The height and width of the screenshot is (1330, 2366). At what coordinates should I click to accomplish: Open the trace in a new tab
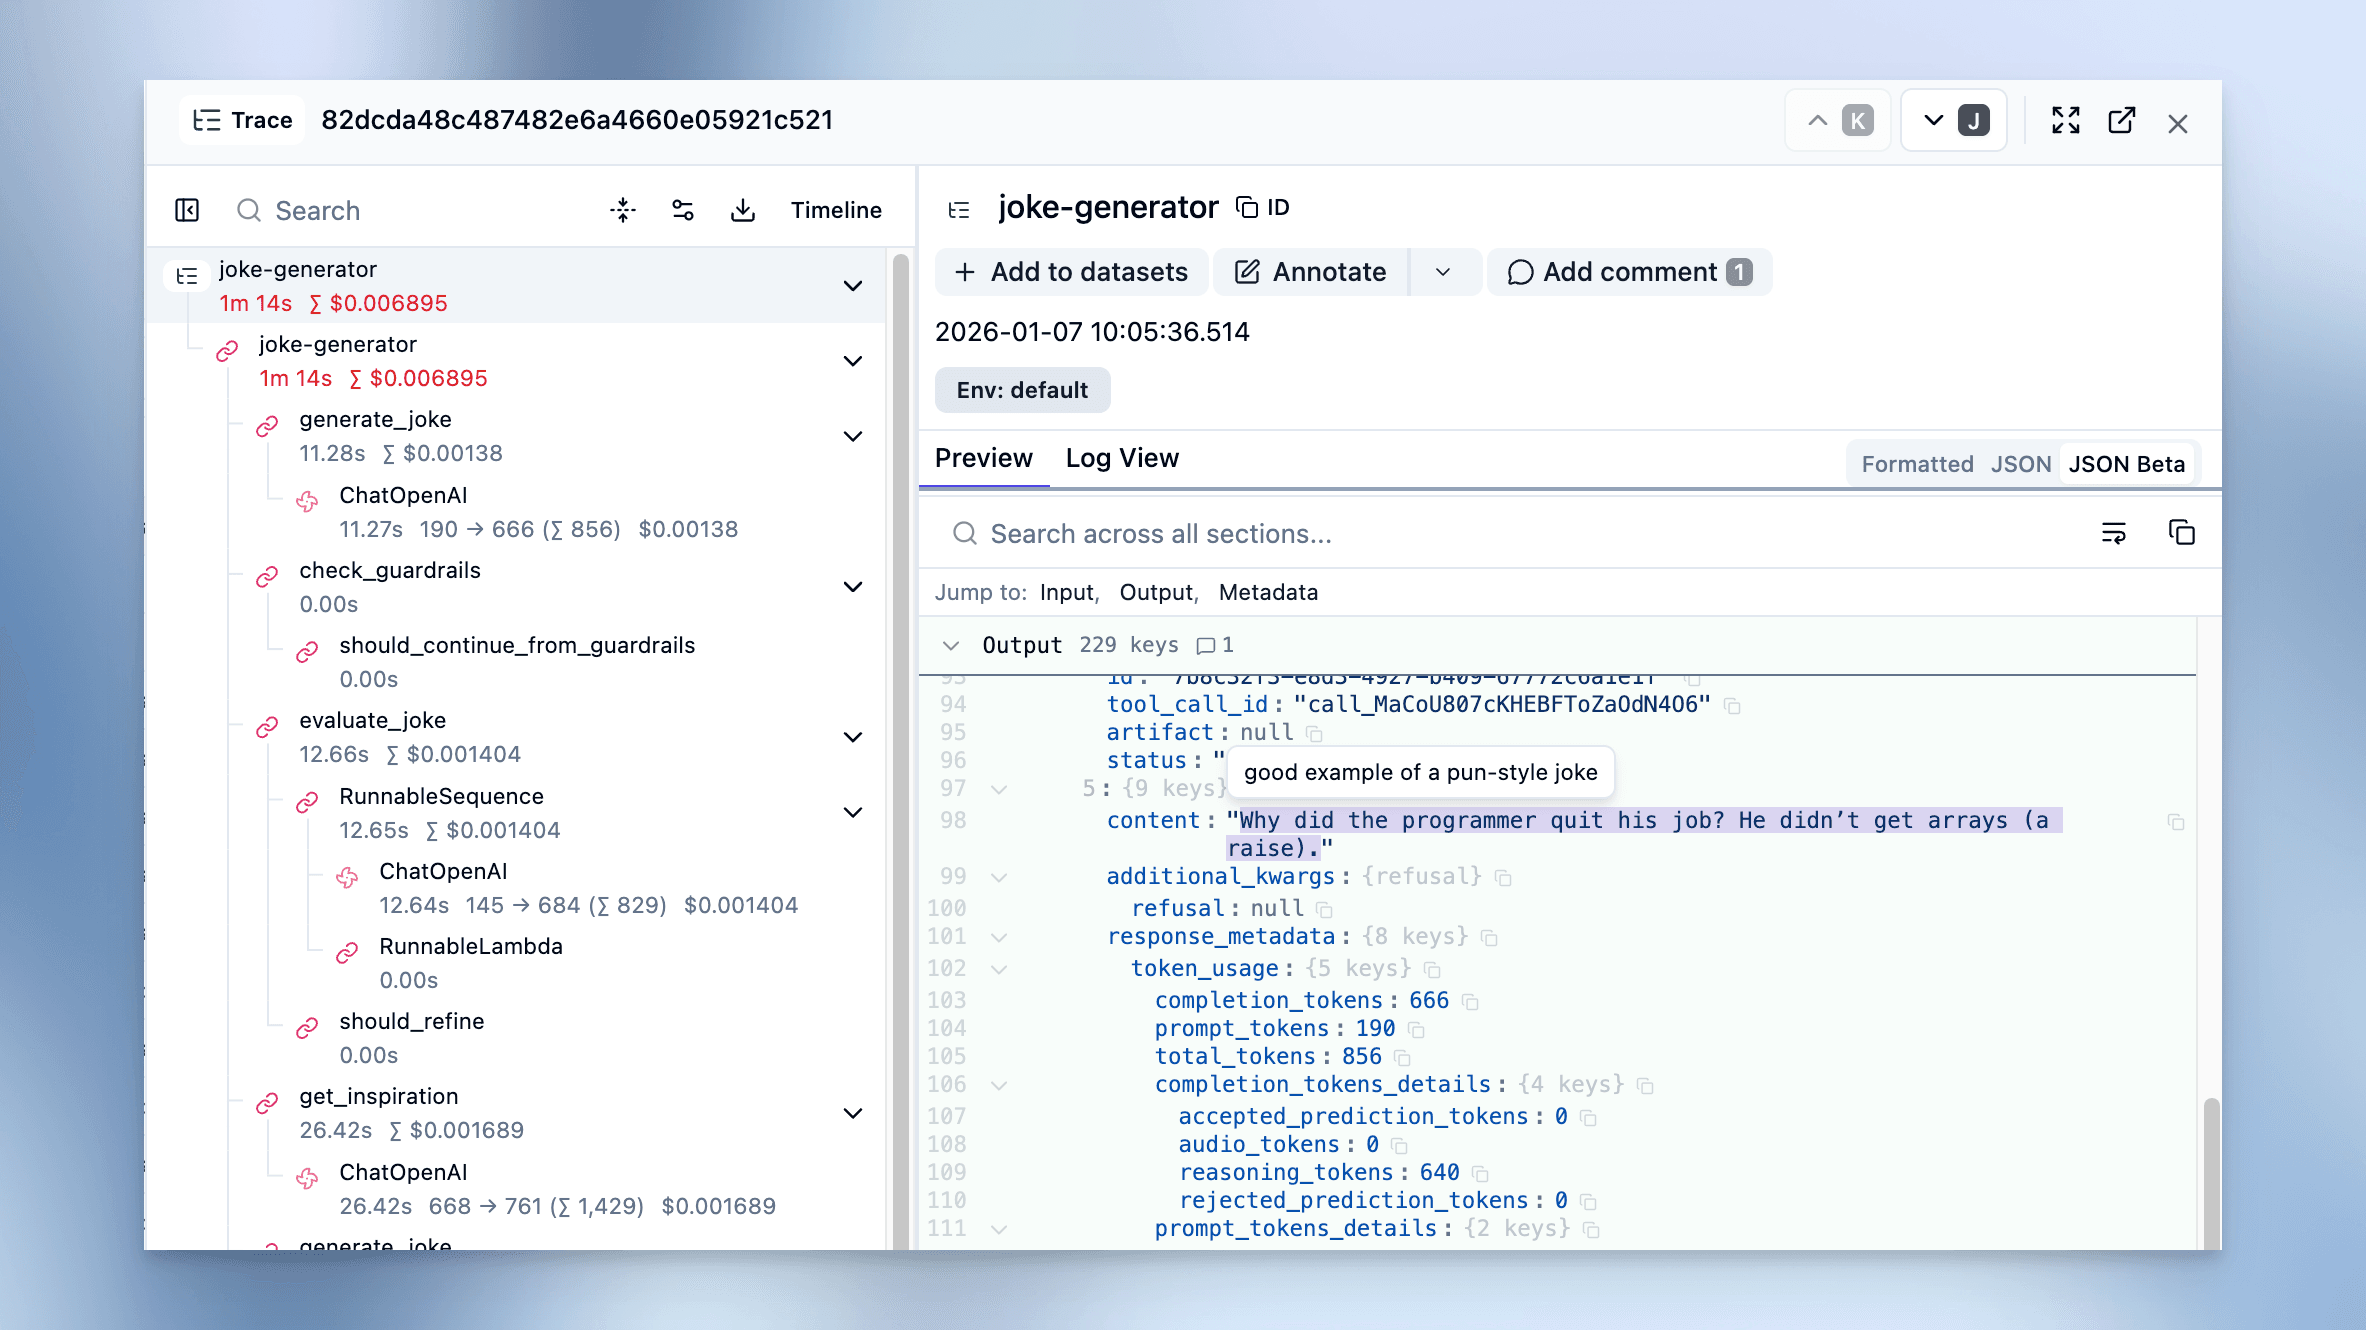[x=2122, y=120]
